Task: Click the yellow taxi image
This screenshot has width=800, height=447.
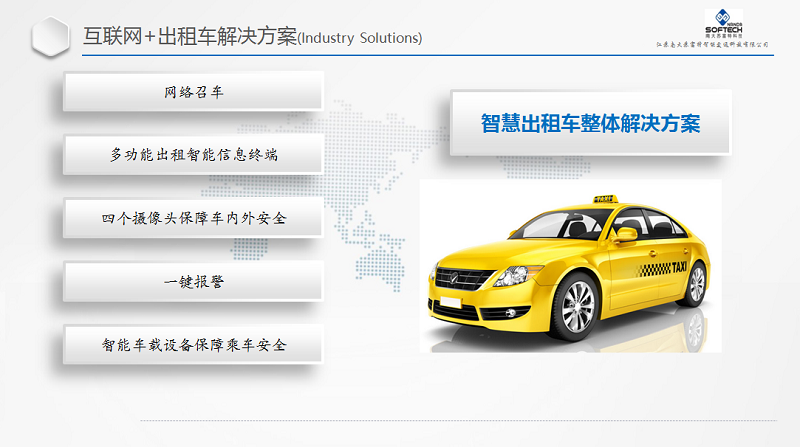Action: (570, 266)
